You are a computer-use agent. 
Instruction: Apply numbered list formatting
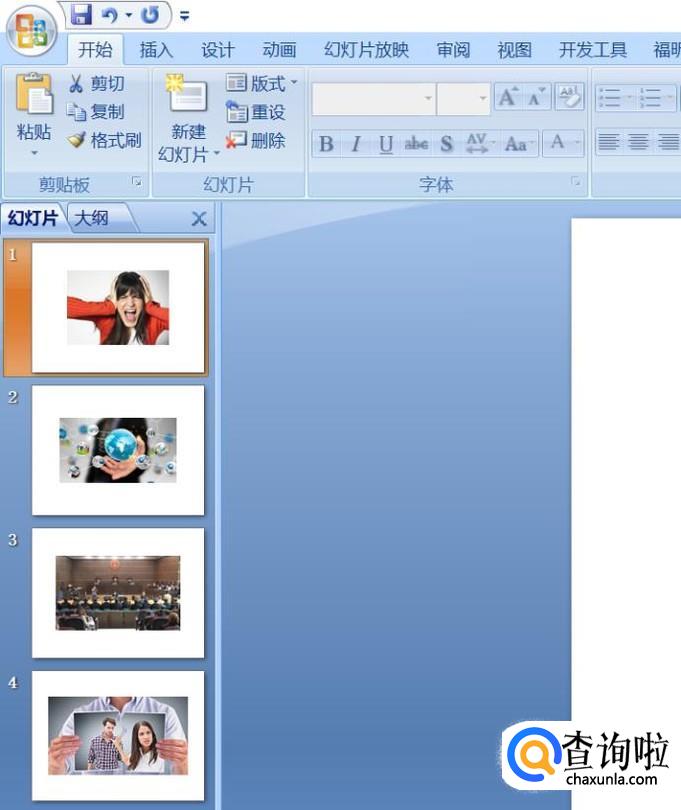(650, 97)
